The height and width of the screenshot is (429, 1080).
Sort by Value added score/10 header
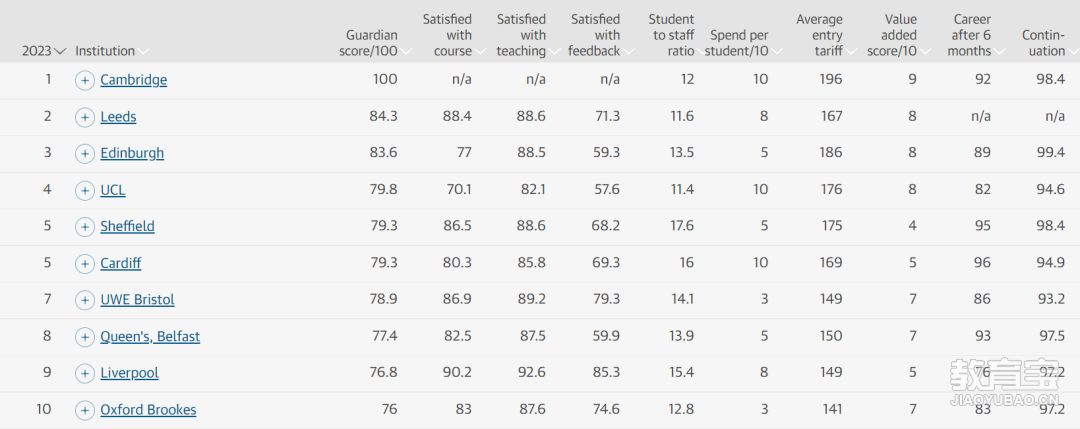[895, 35]
